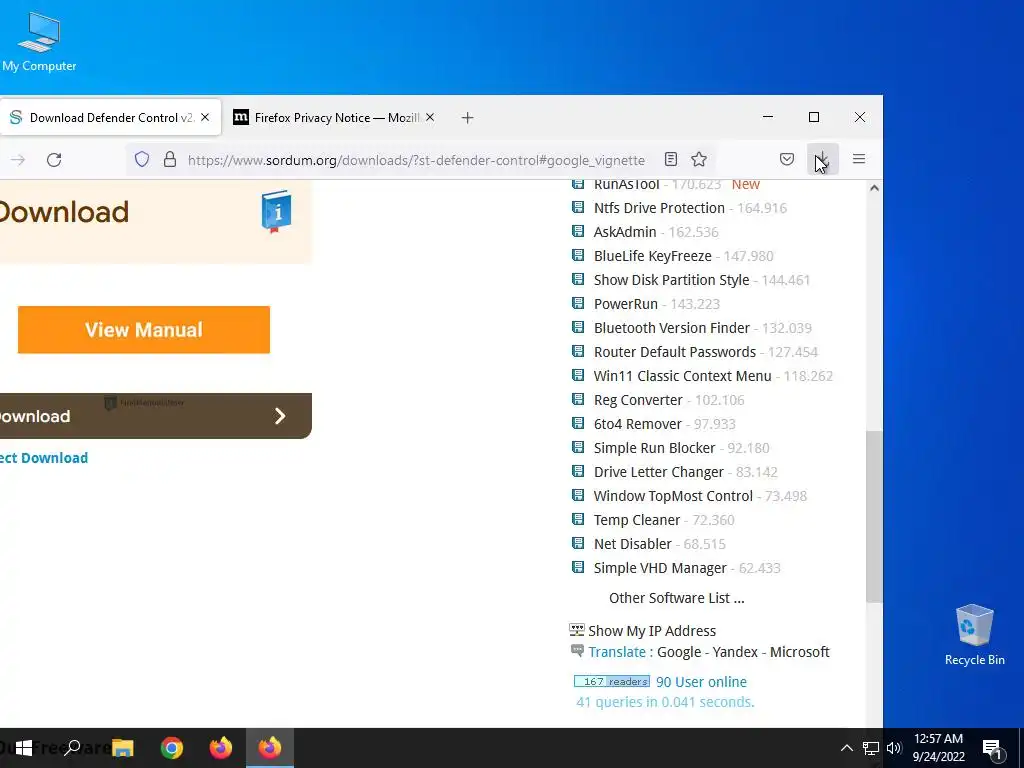The width and height of the screenshot is (1024, 768).
Task: Open File Explorer from taskbar
Action: (122, 748)
